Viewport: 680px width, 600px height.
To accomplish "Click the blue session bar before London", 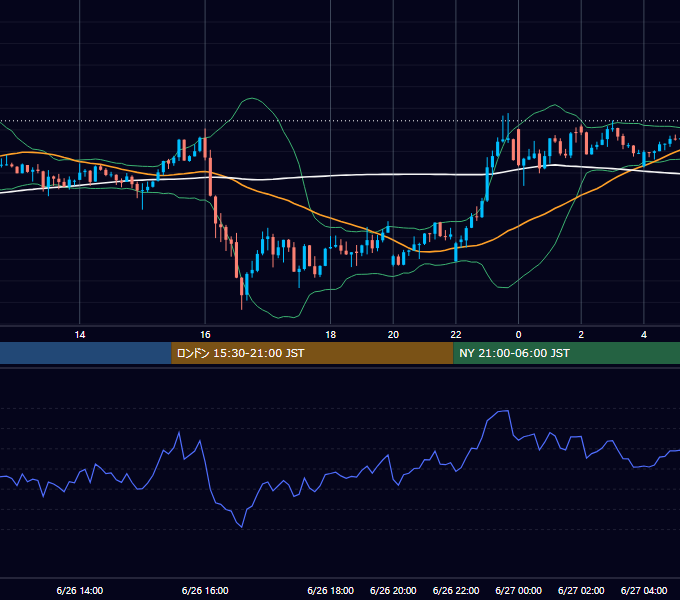I will pyautogui.click(x=86, y=353).
